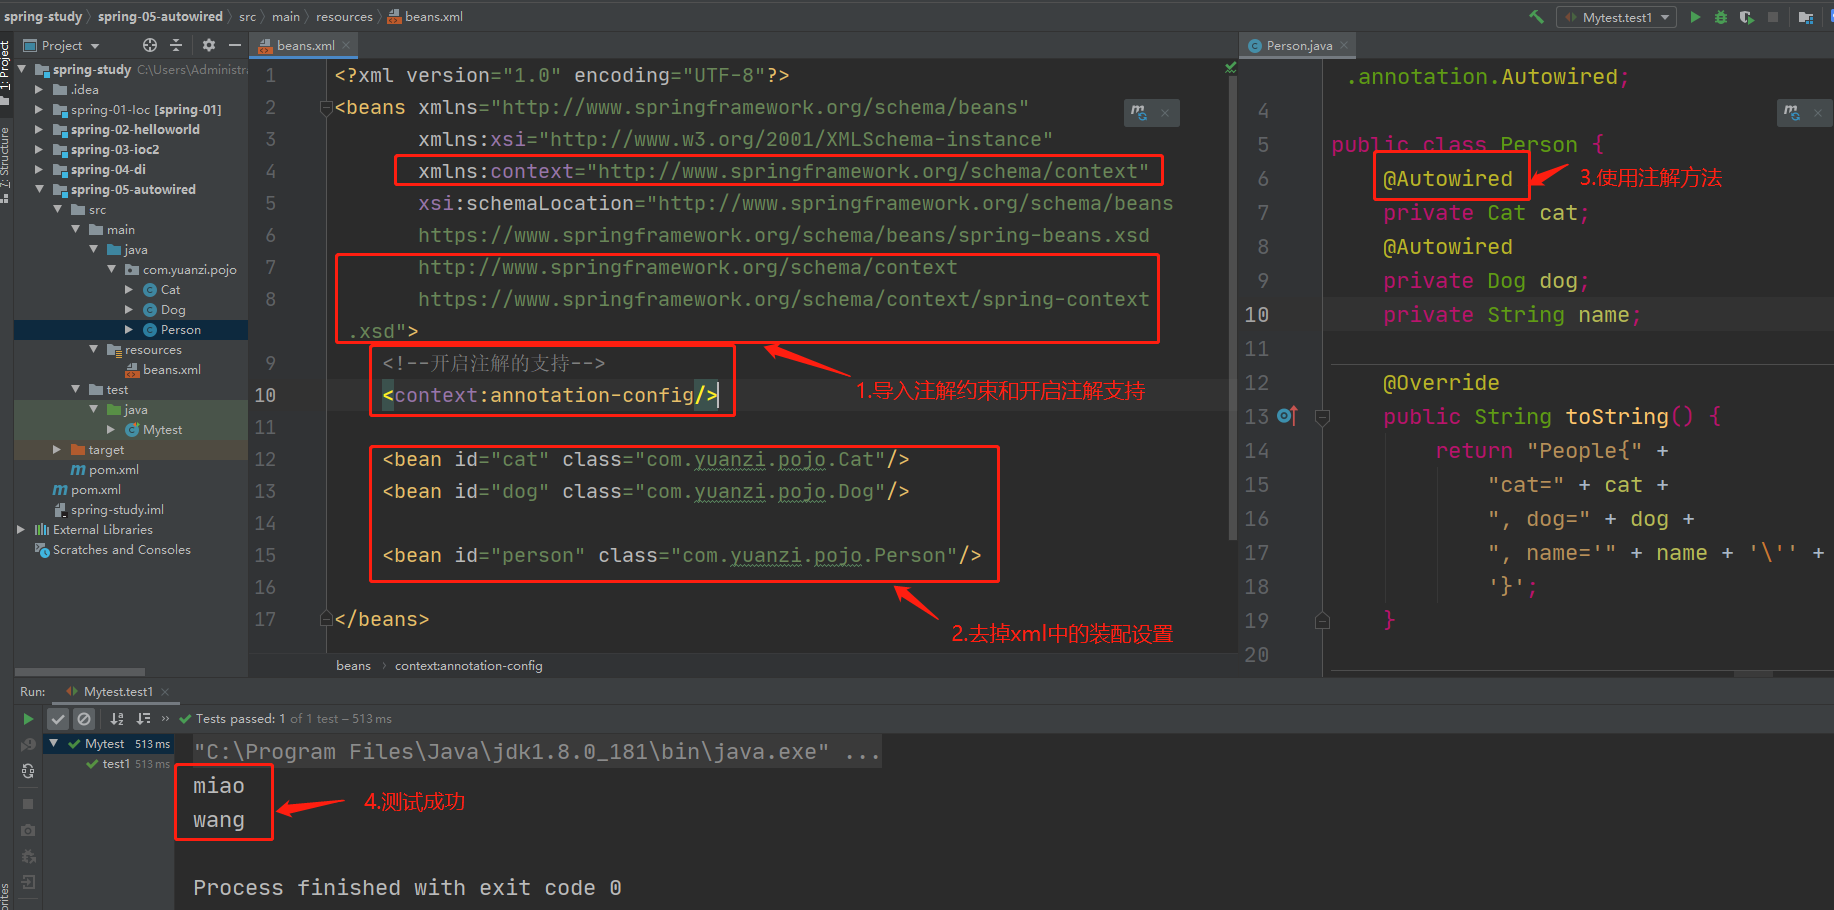Hide the Project tool window
The height and width of the screenshot is (910, 1834).
[x=235, y=45]
